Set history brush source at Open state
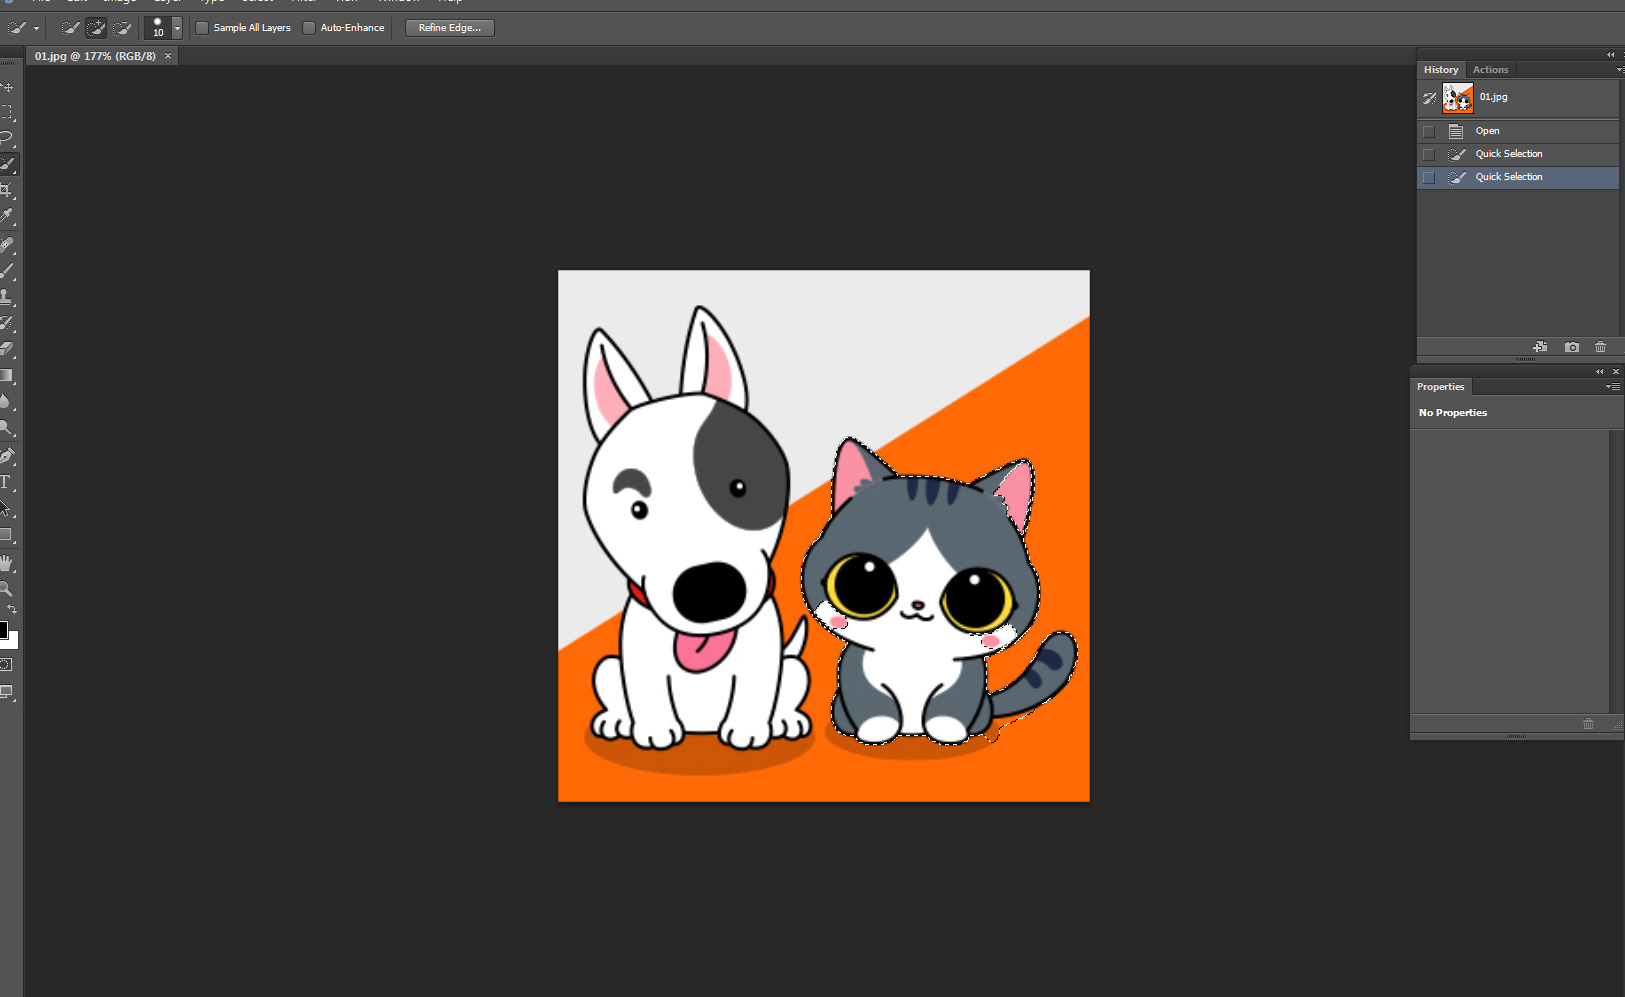The width and height of the screenshot is (1625, 997). point(1429,131)
